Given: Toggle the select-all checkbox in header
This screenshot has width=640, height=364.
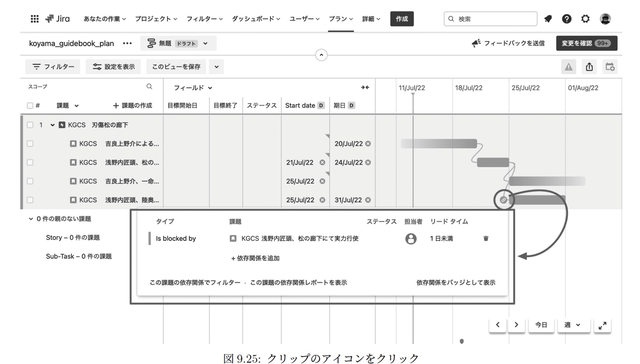Looking at the screenshot, I should click(30, 105).
